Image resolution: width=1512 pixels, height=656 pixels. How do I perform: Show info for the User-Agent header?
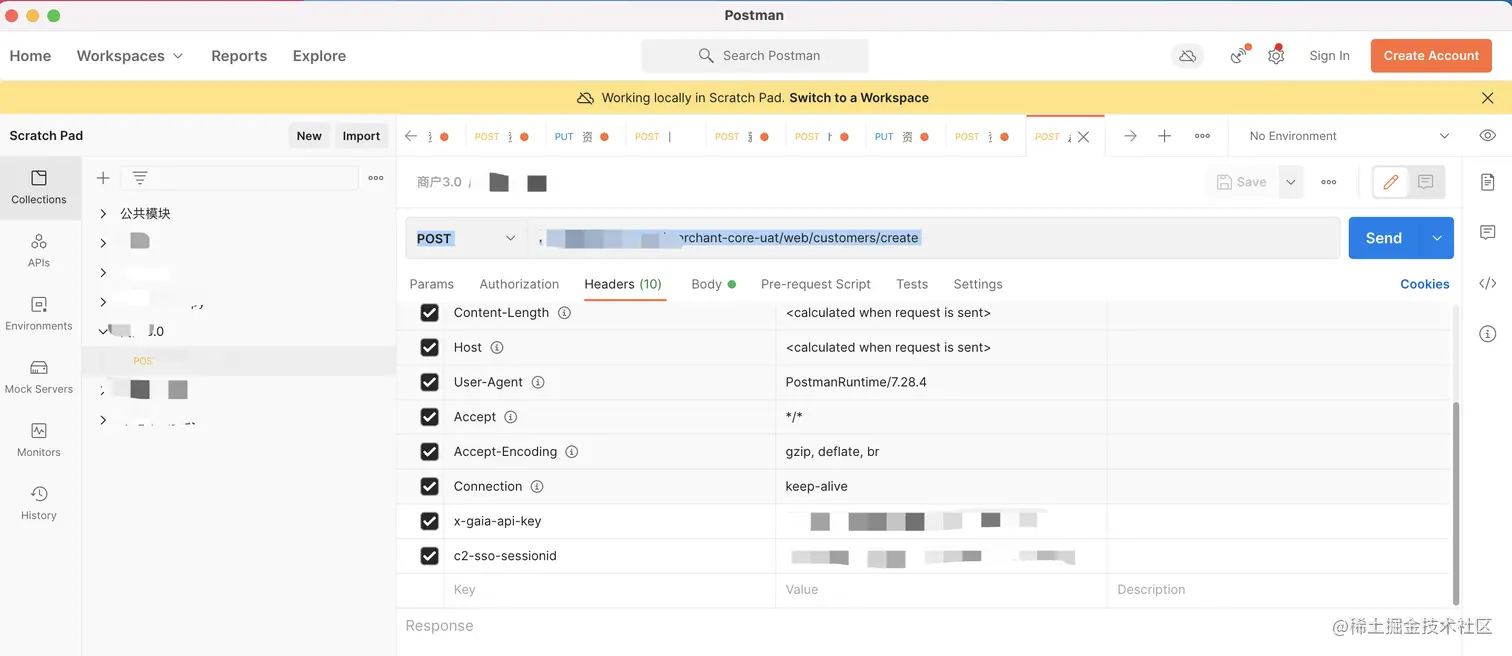click(x=538, y=382)
